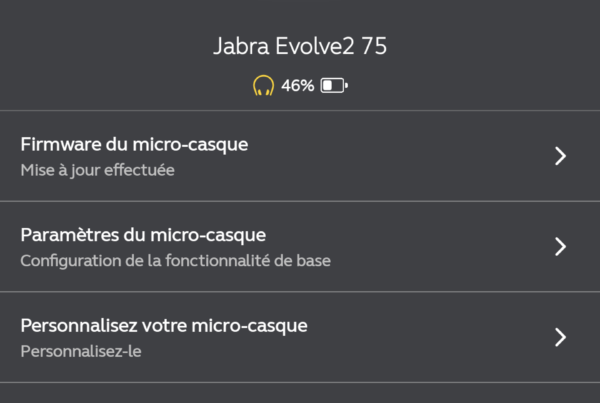Select the blank space in the Personnalisez row
This screenshot has width=600, height=403.
pyautogui.click(x=429, y=337)
